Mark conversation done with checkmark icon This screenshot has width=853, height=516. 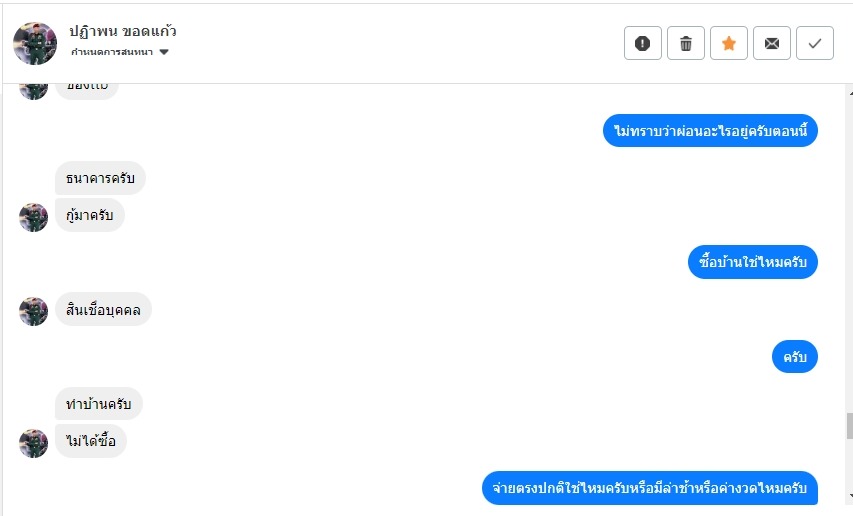(814, 43)
